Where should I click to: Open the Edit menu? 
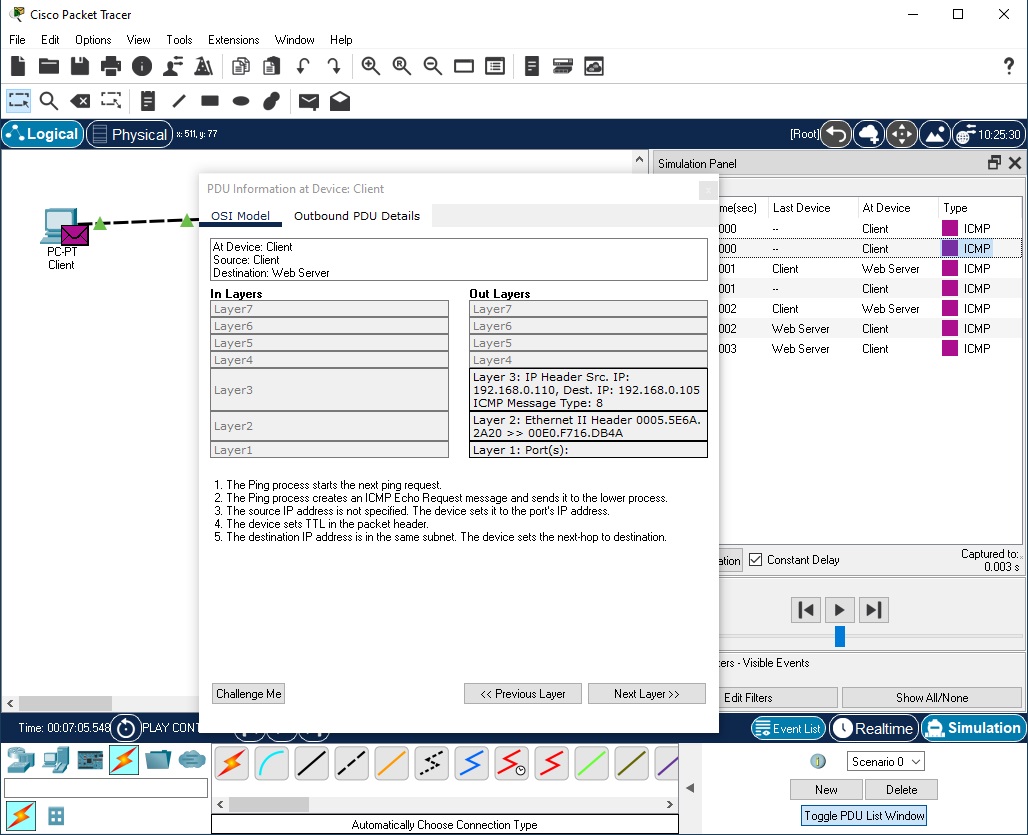50,40
